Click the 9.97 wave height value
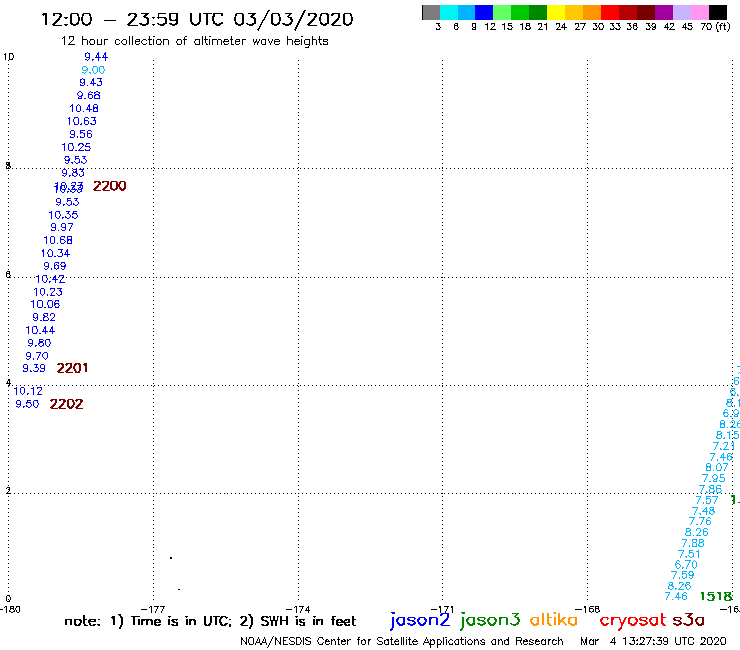 pyautogui.click(x=62, y=227)
